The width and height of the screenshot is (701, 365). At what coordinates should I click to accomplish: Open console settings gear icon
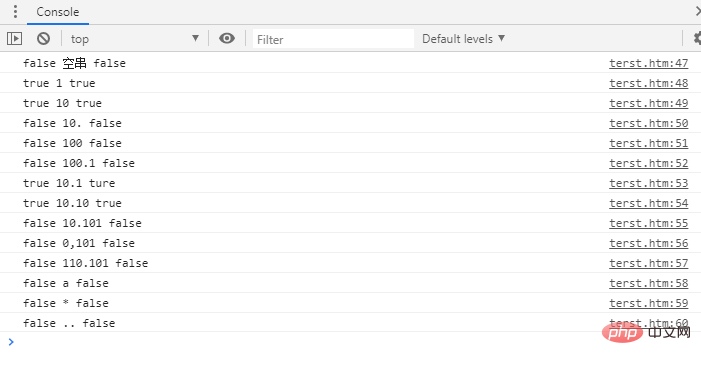697,38
